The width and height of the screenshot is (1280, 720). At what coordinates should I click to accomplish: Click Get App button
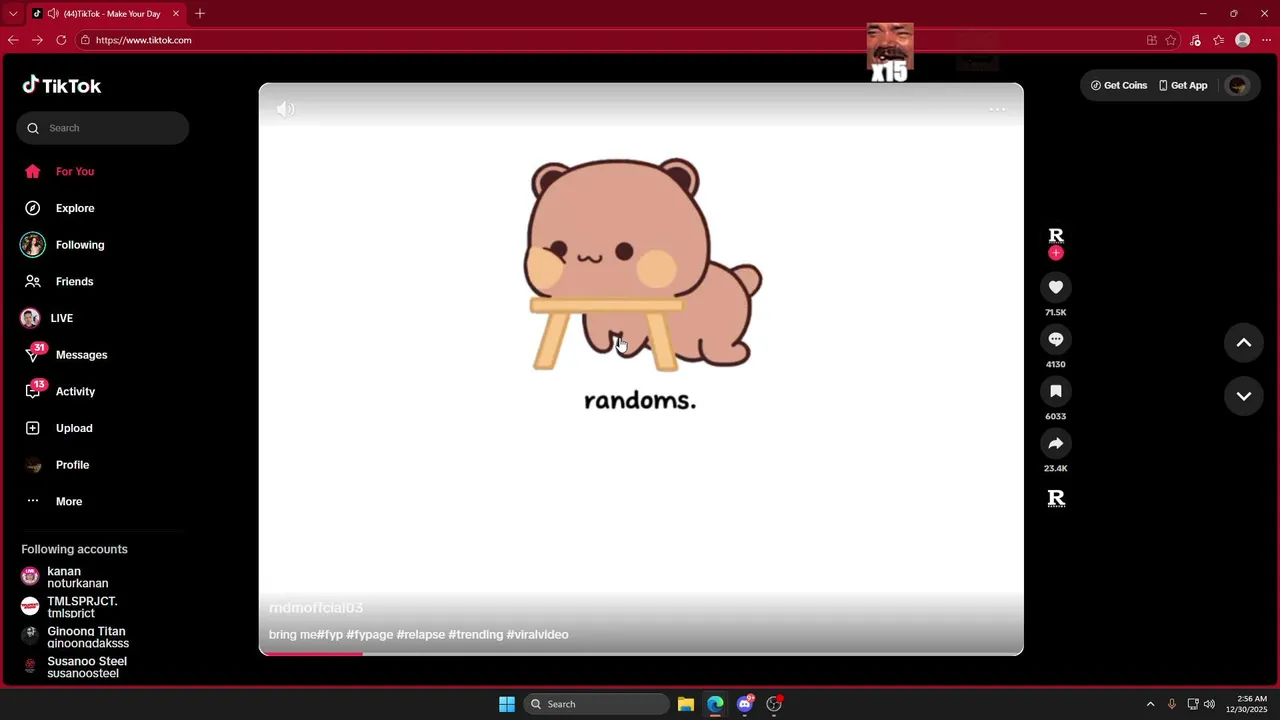click(1183, 85)
